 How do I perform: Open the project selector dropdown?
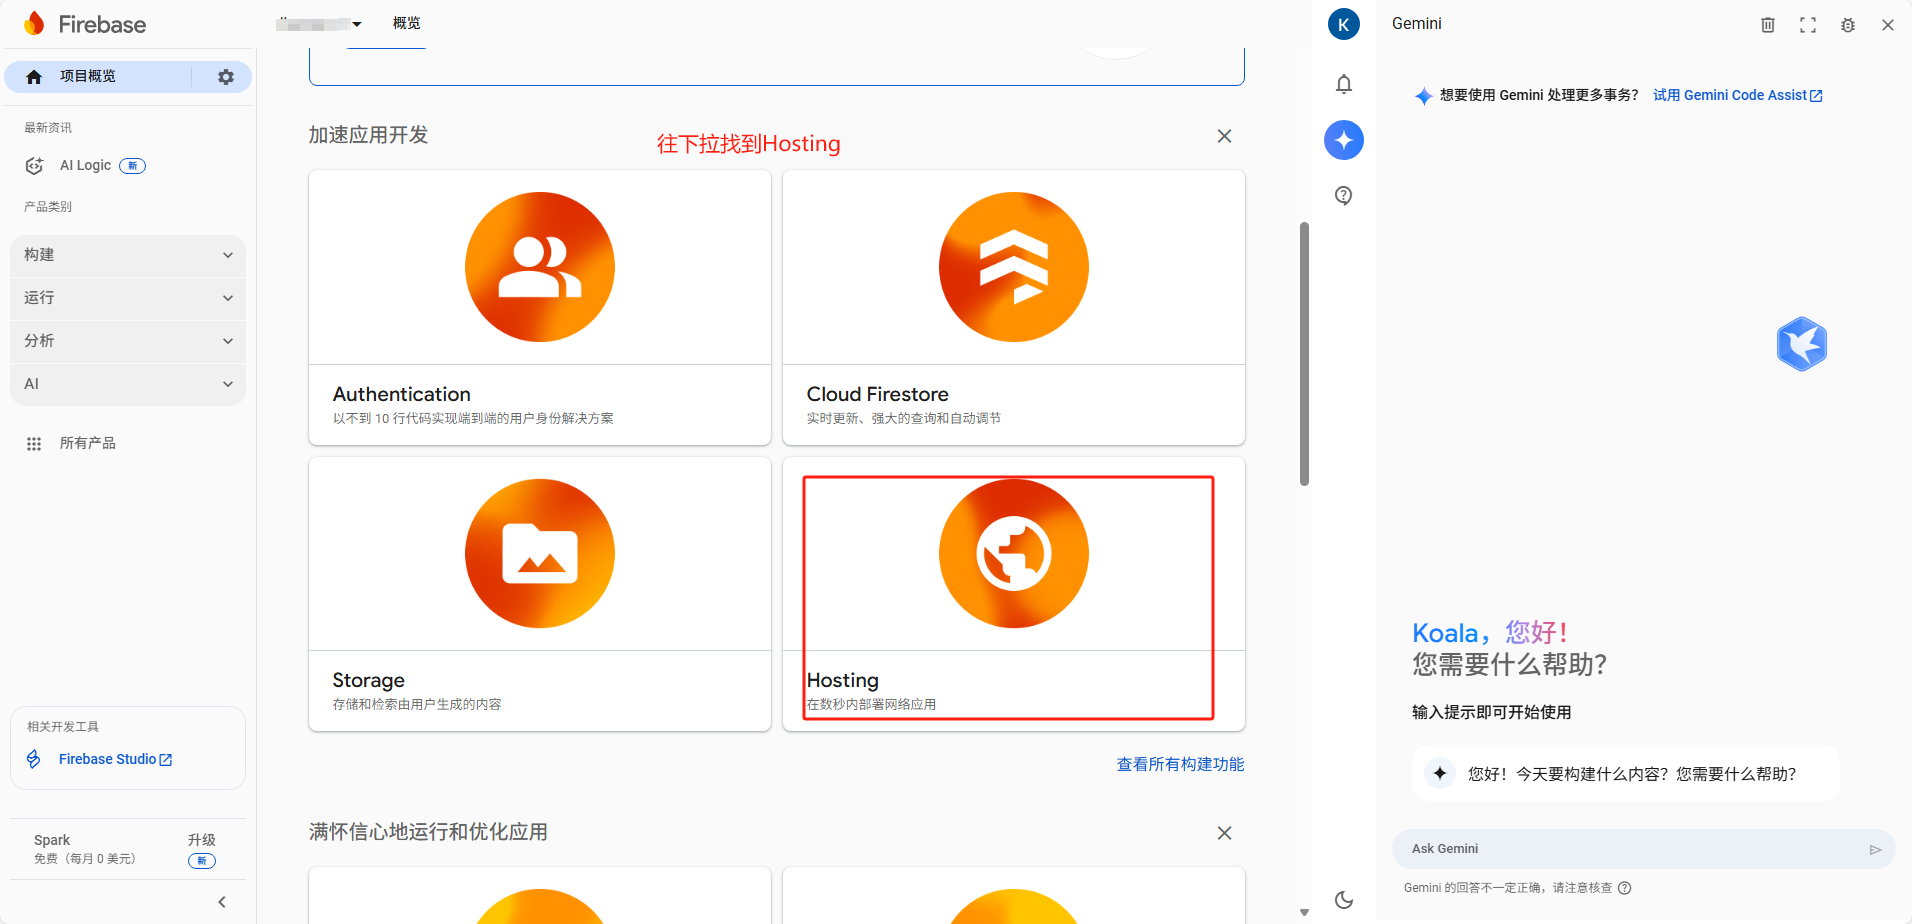pos(320,24)
